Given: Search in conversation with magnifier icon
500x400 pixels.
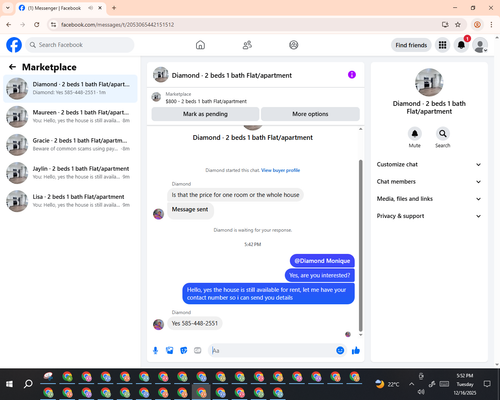Looking at the screenshot, I should (x=443, y=134).
